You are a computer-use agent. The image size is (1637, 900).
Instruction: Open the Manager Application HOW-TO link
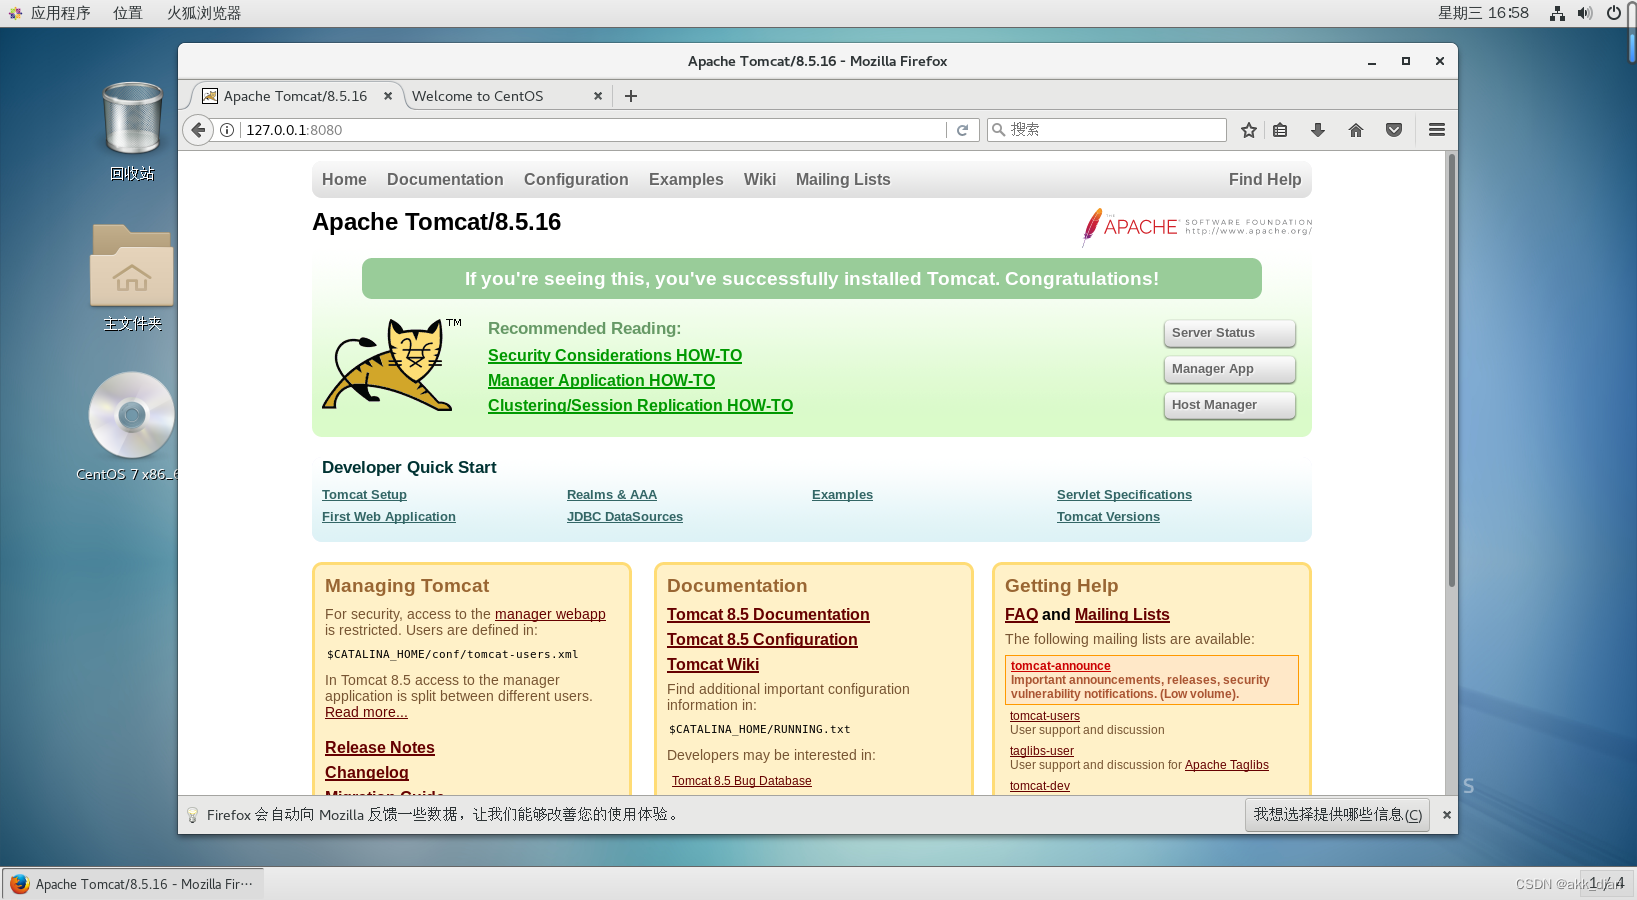(x=601, y=380)
